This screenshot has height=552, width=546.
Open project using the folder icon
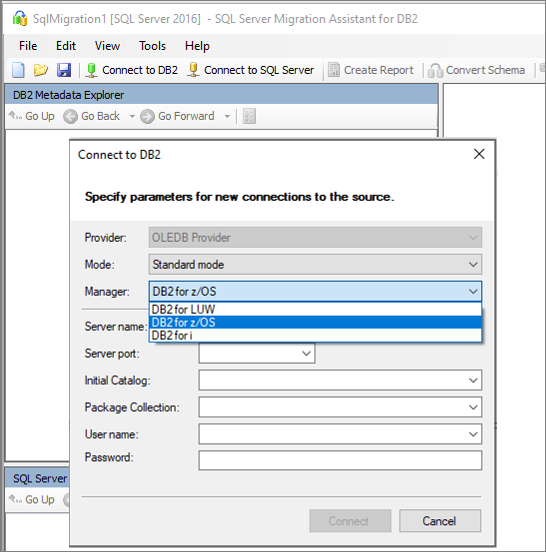[41, 70]
